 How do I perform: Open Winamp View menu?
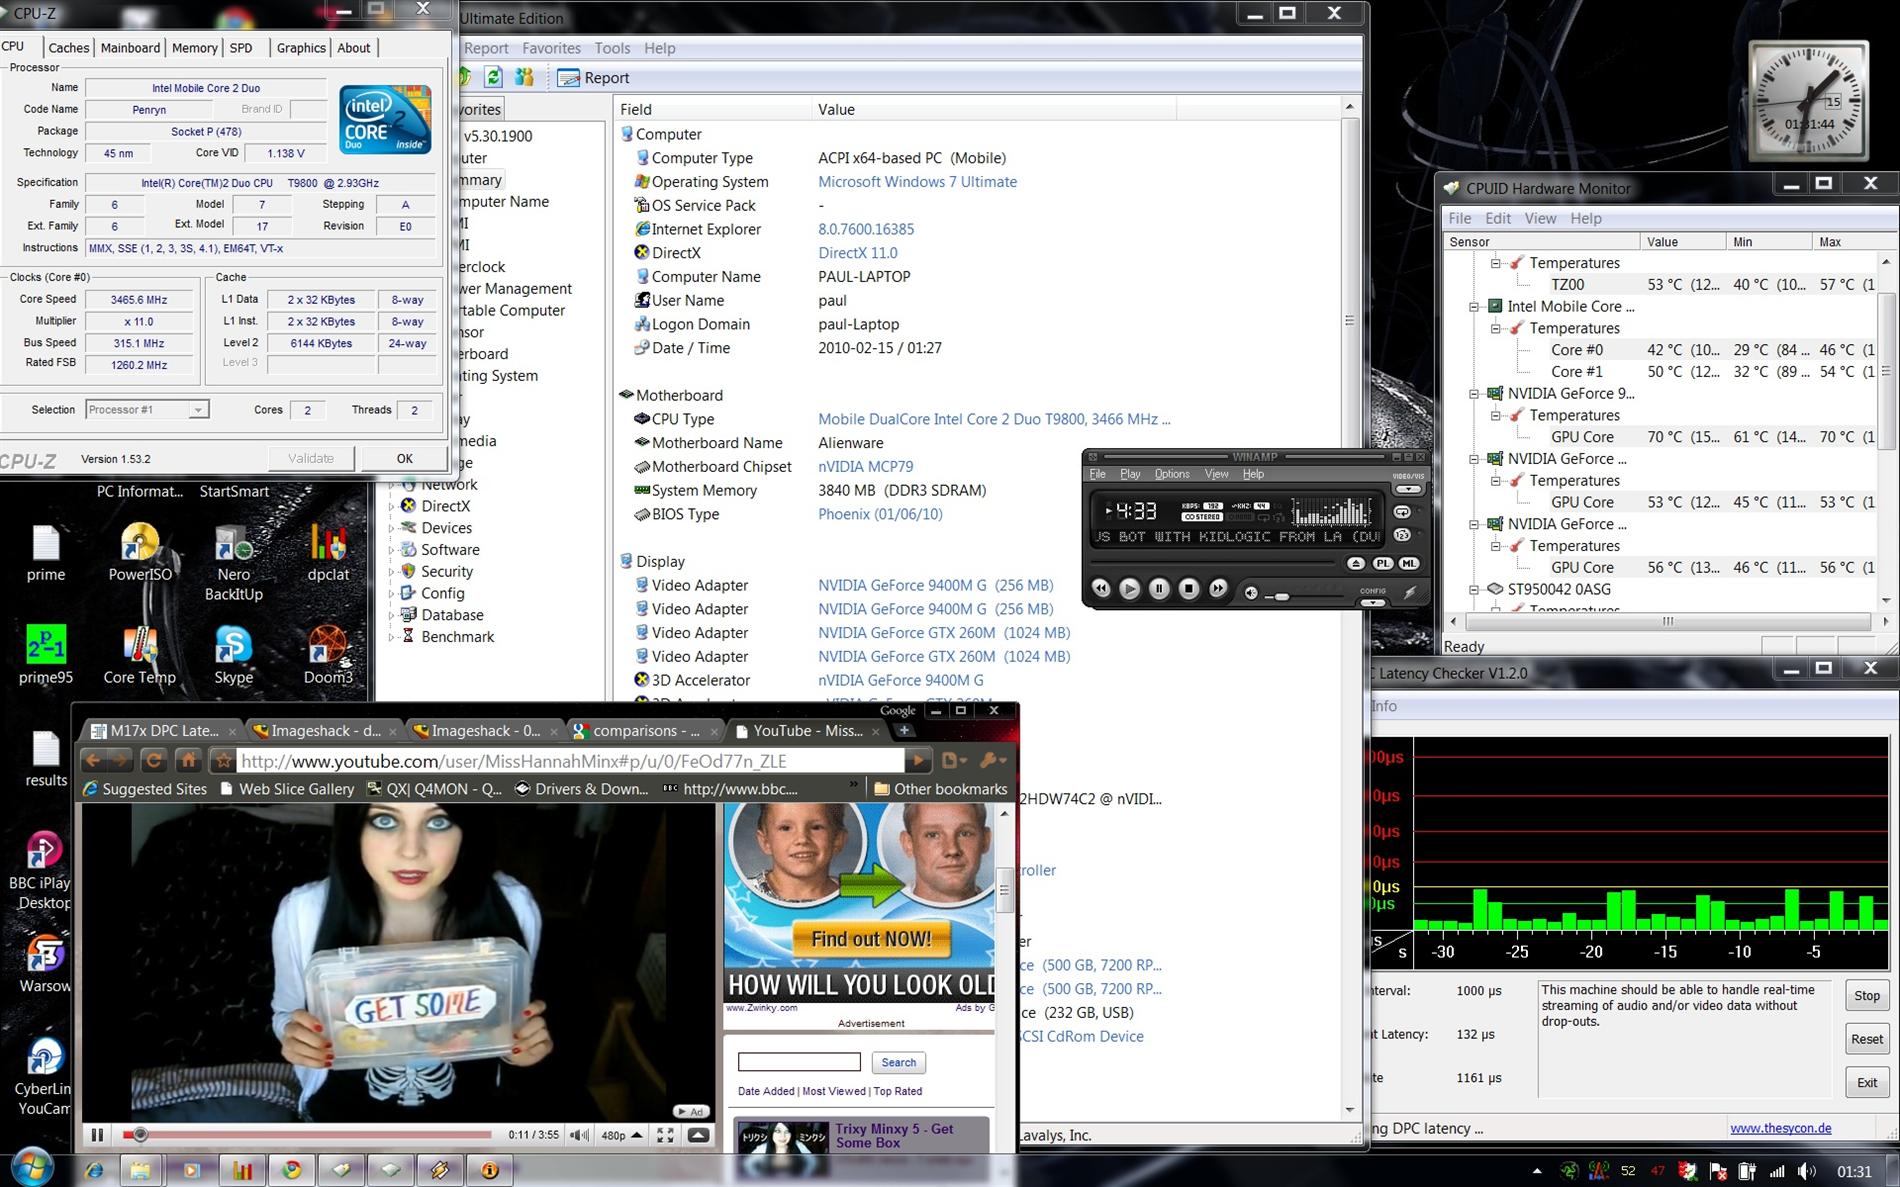(x=1216, y=474)
